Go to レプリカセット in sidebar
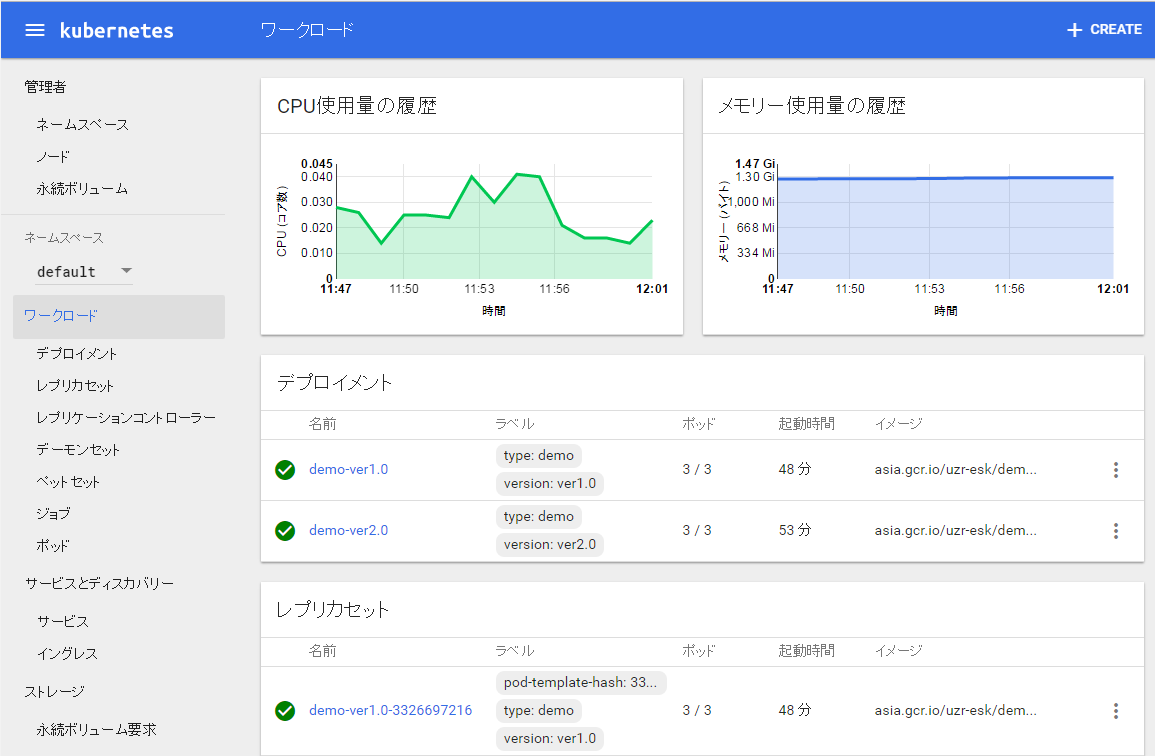Screen dimensions: 1155x756 coord(75,386)
